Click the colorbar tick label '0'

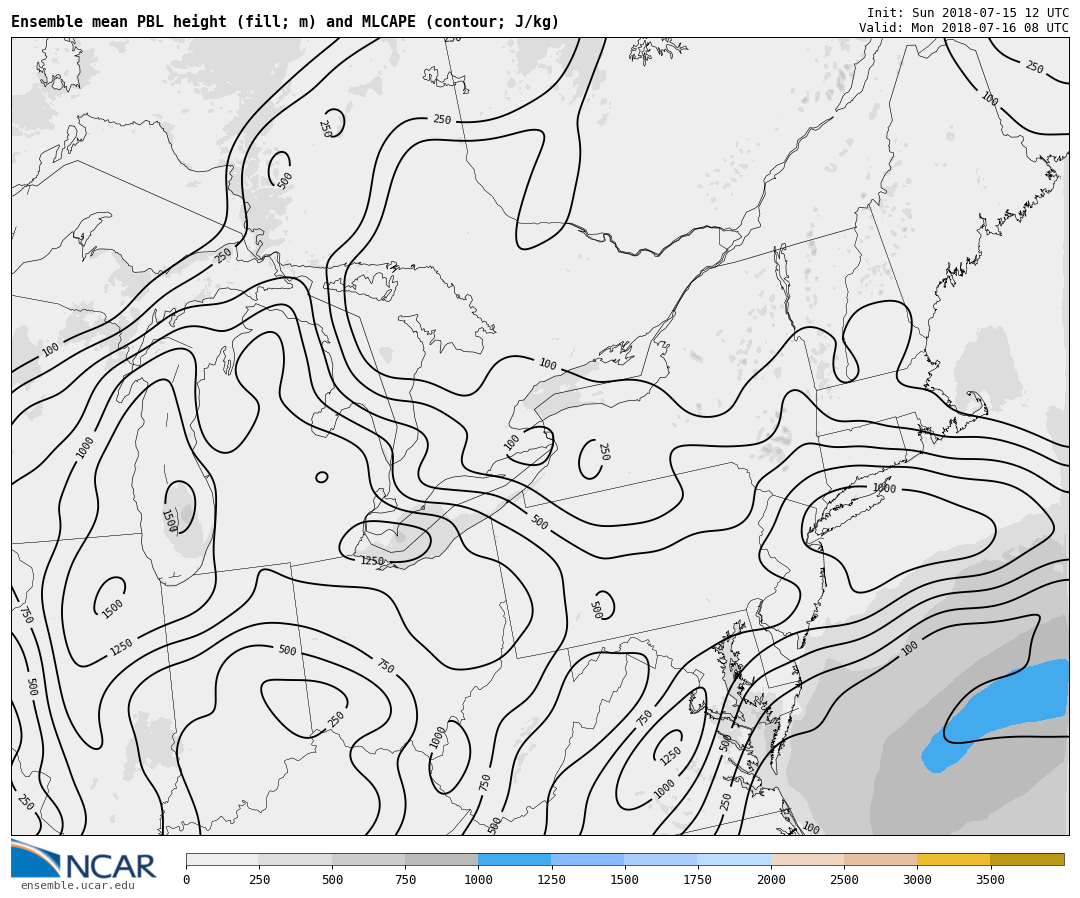187,879
